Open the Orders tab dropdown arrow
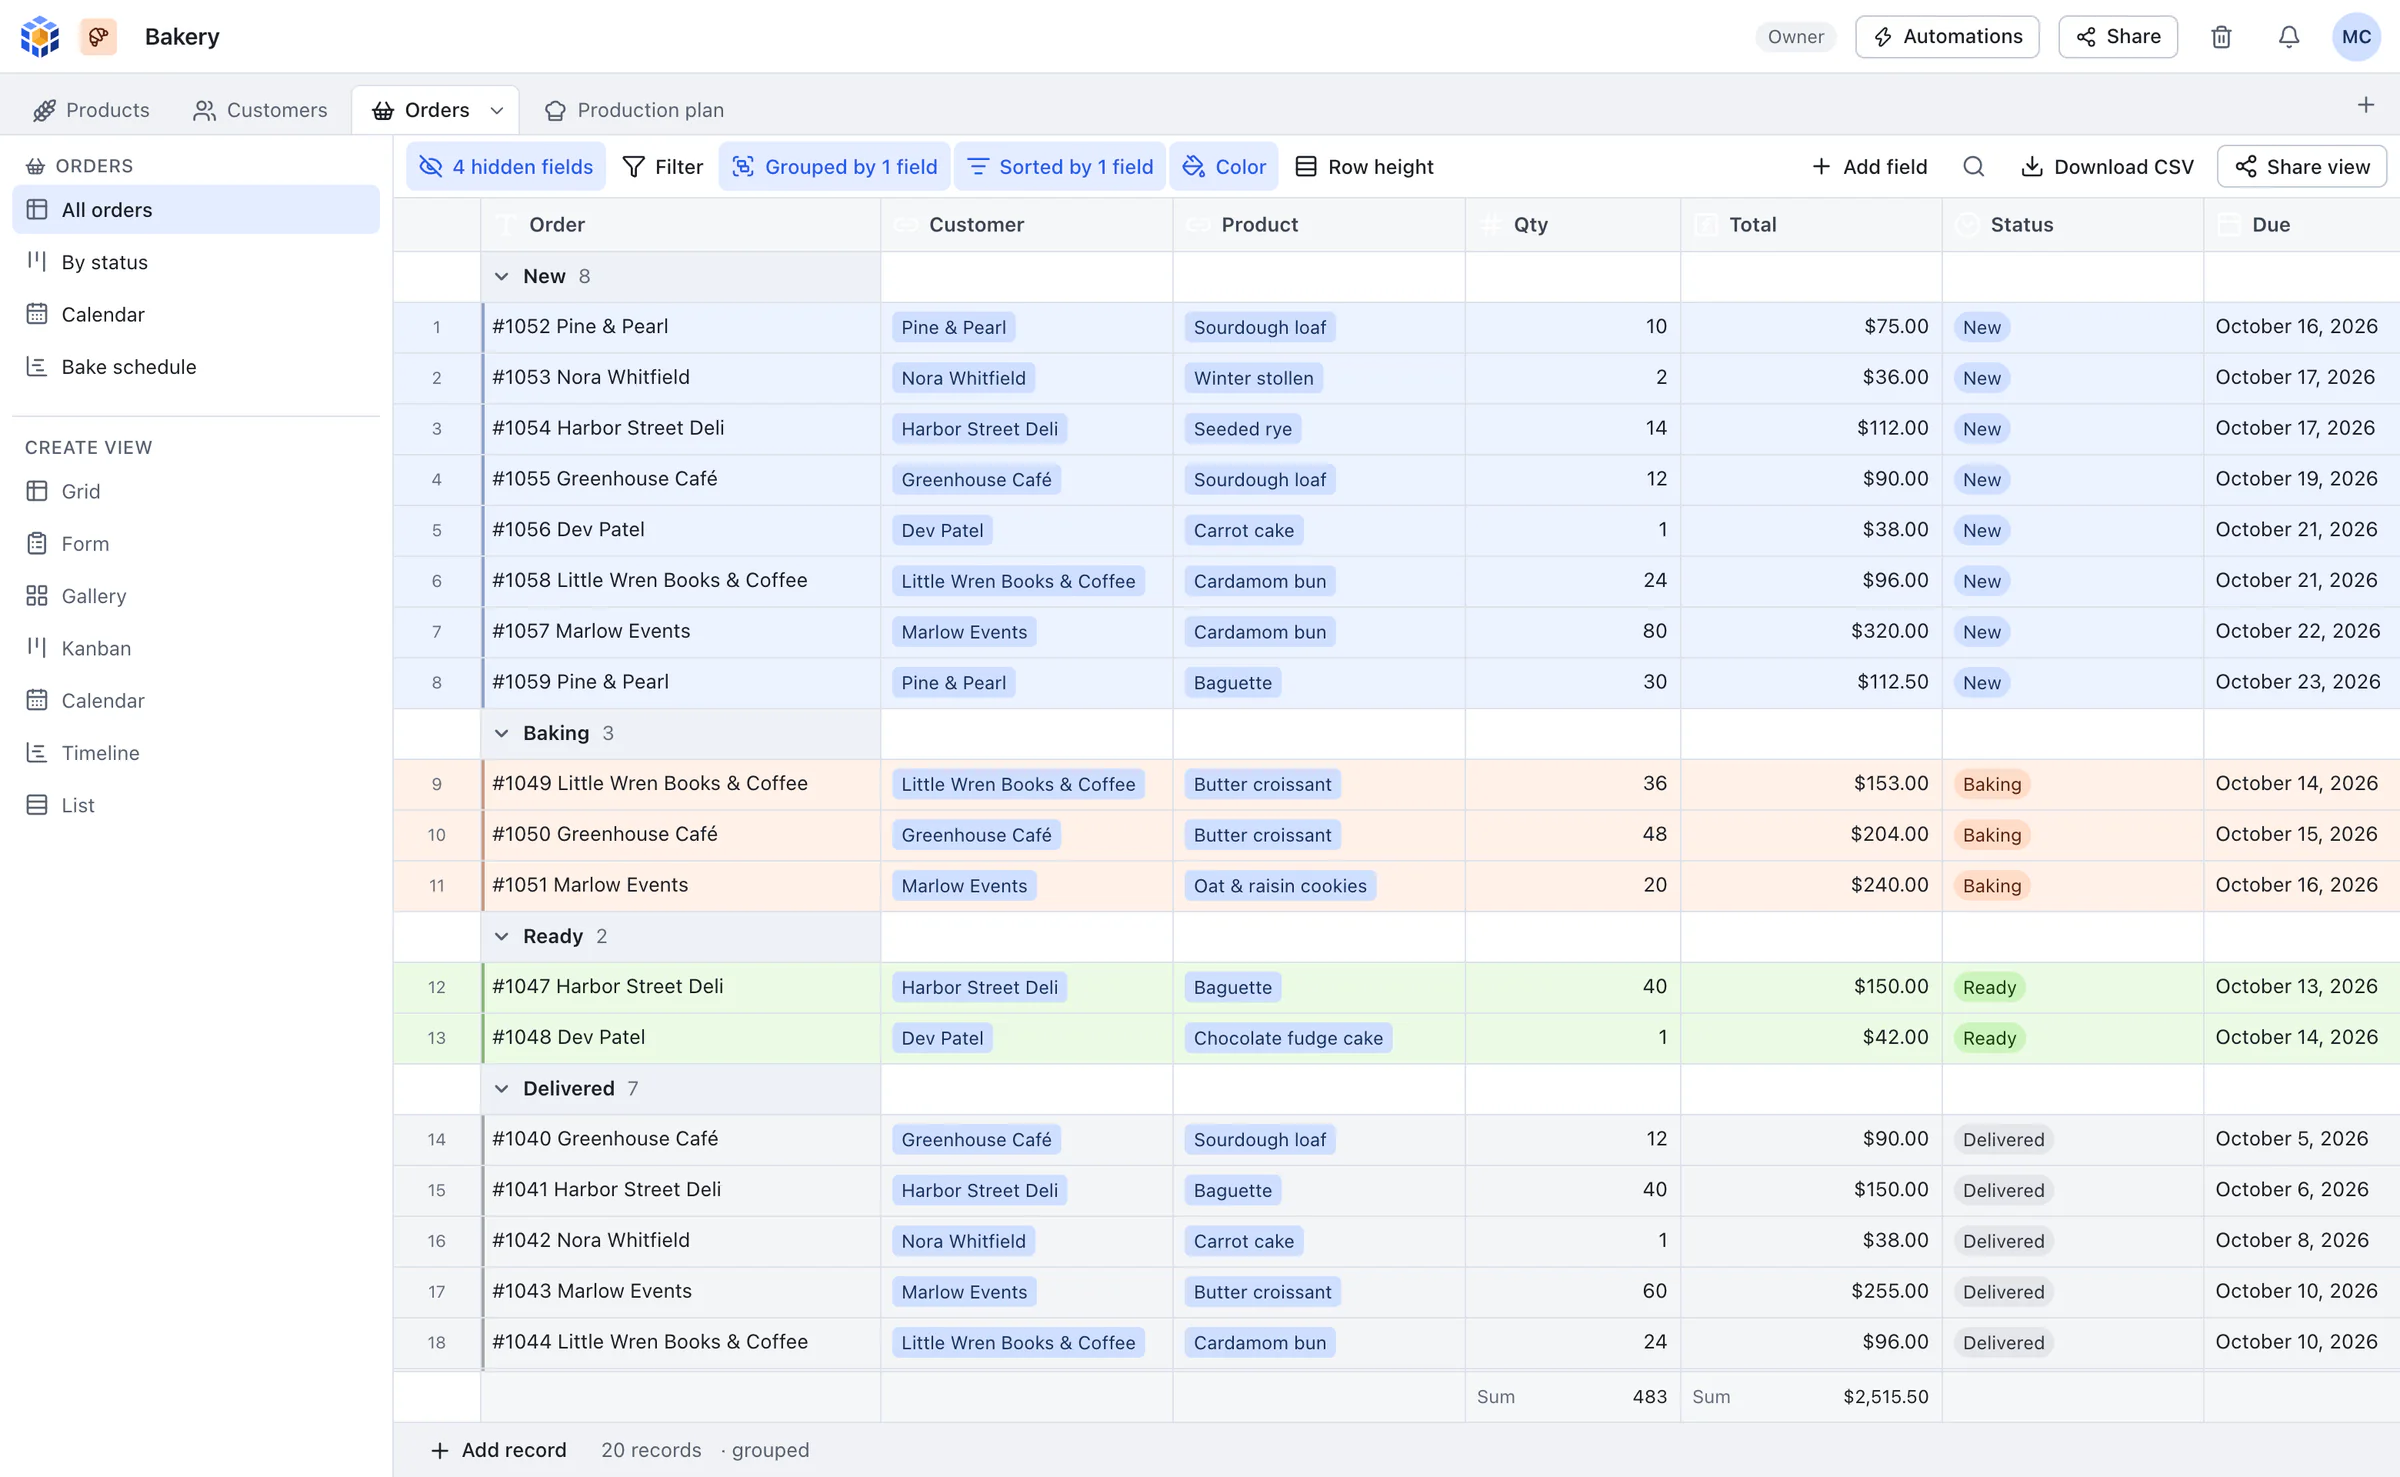The width and height of the screenshot is (2400, 1477). pos(496,110)
